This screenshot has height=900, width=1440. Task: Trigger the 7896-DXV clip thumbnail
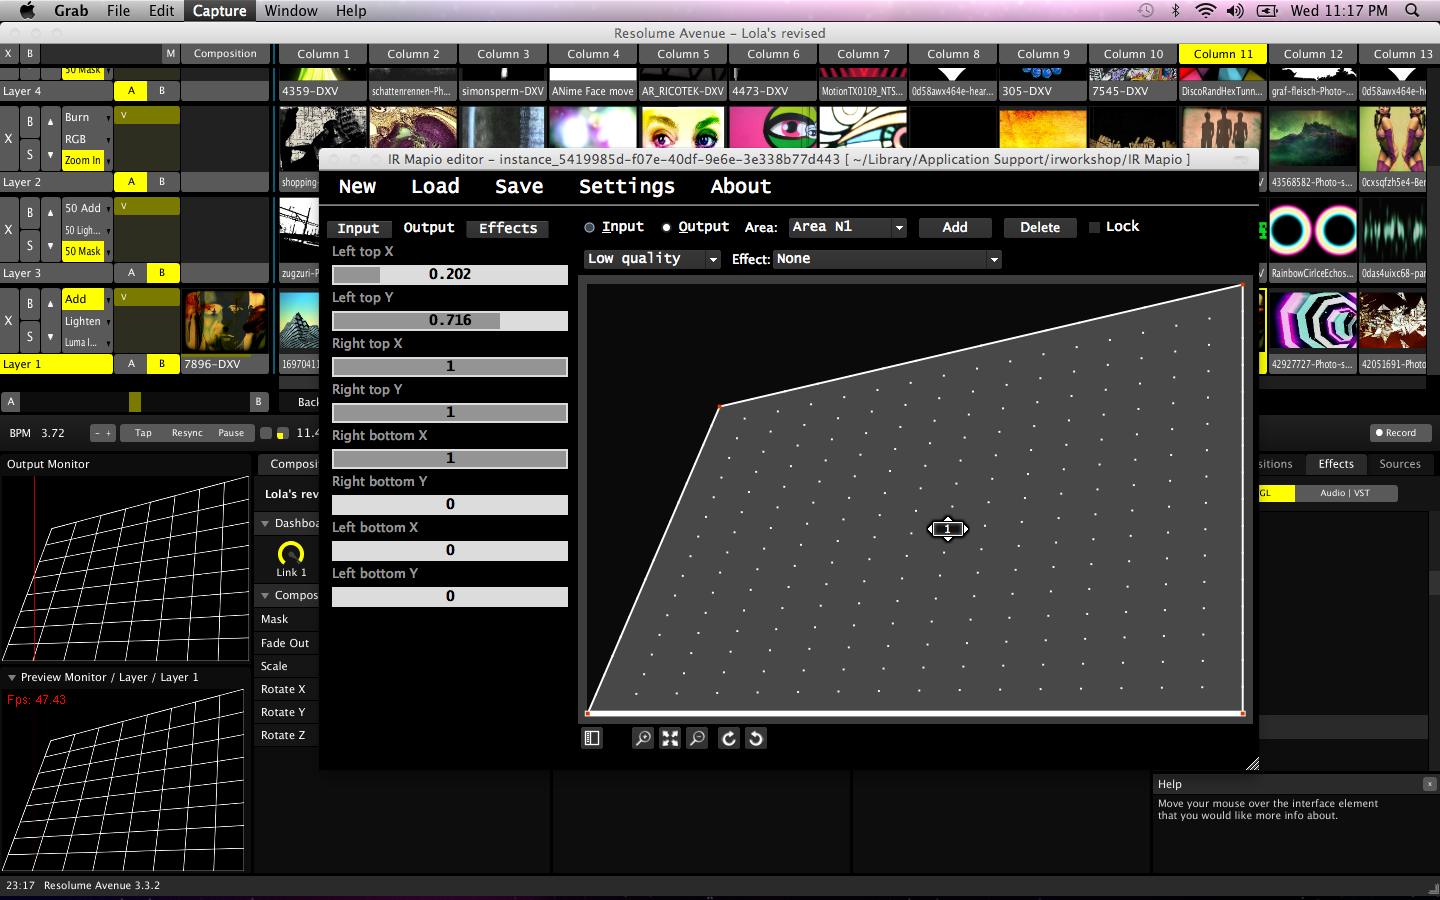point(225,320)
